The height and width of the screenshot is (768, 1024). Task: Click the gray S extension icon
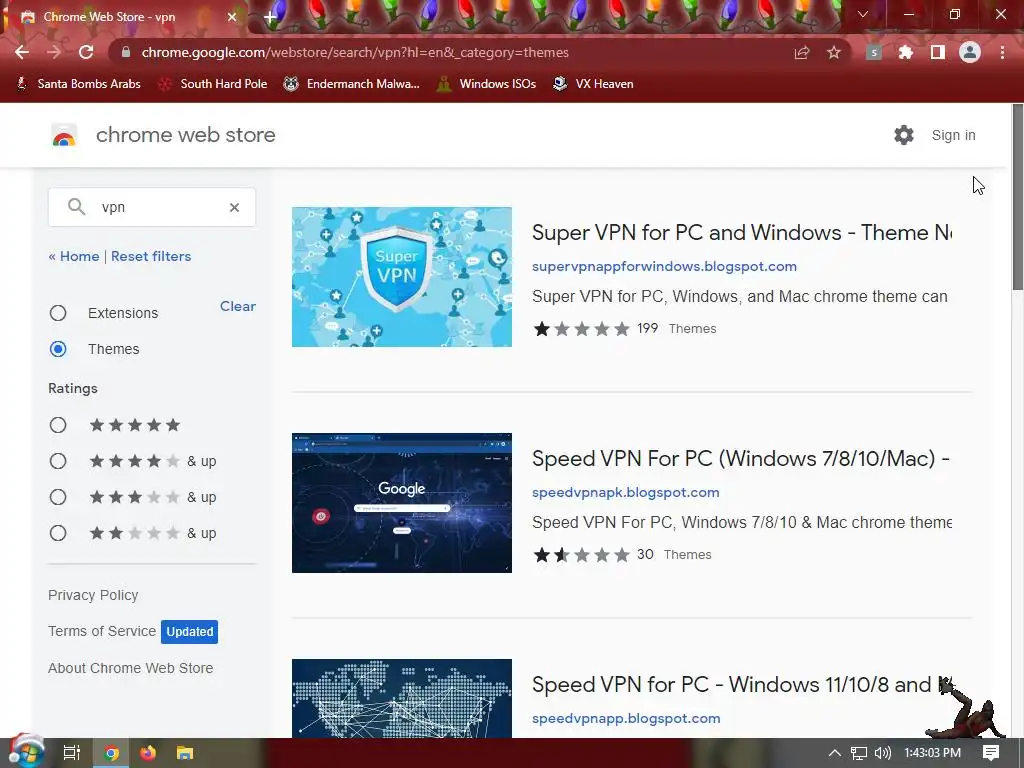click(x=874, y=52)
